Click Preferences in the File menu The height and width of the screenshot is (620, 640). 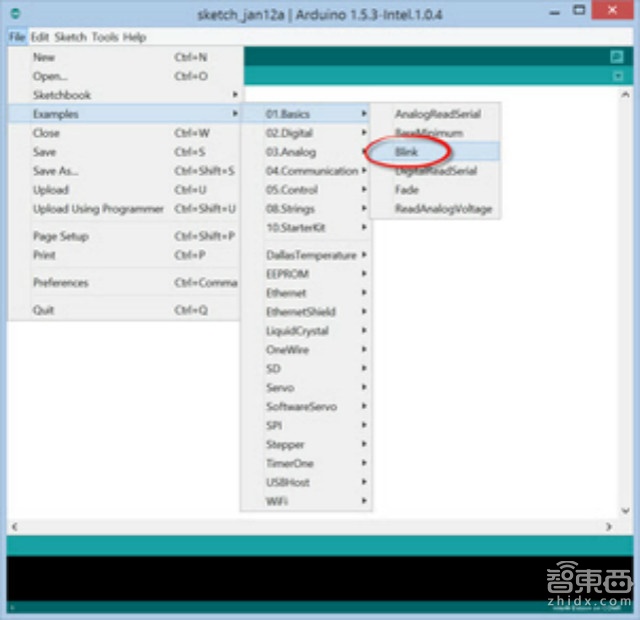coord(61,283)
